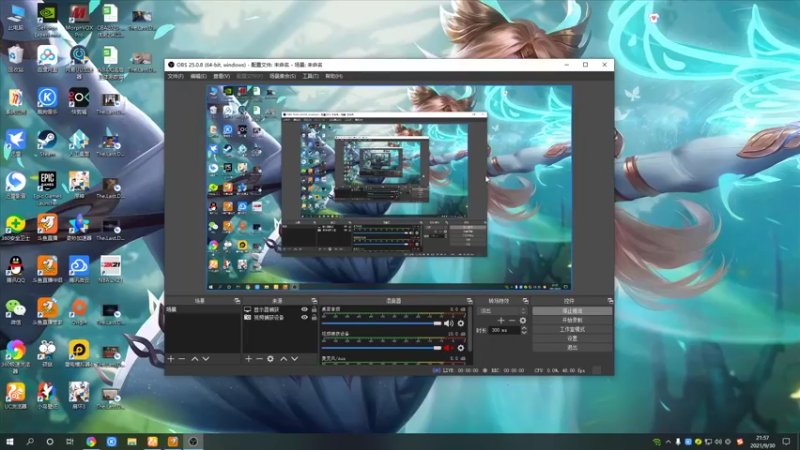Viewport: 800px width, 450px height.
Task: Open the blue K music player desktop icon
Action: point(47,101)
